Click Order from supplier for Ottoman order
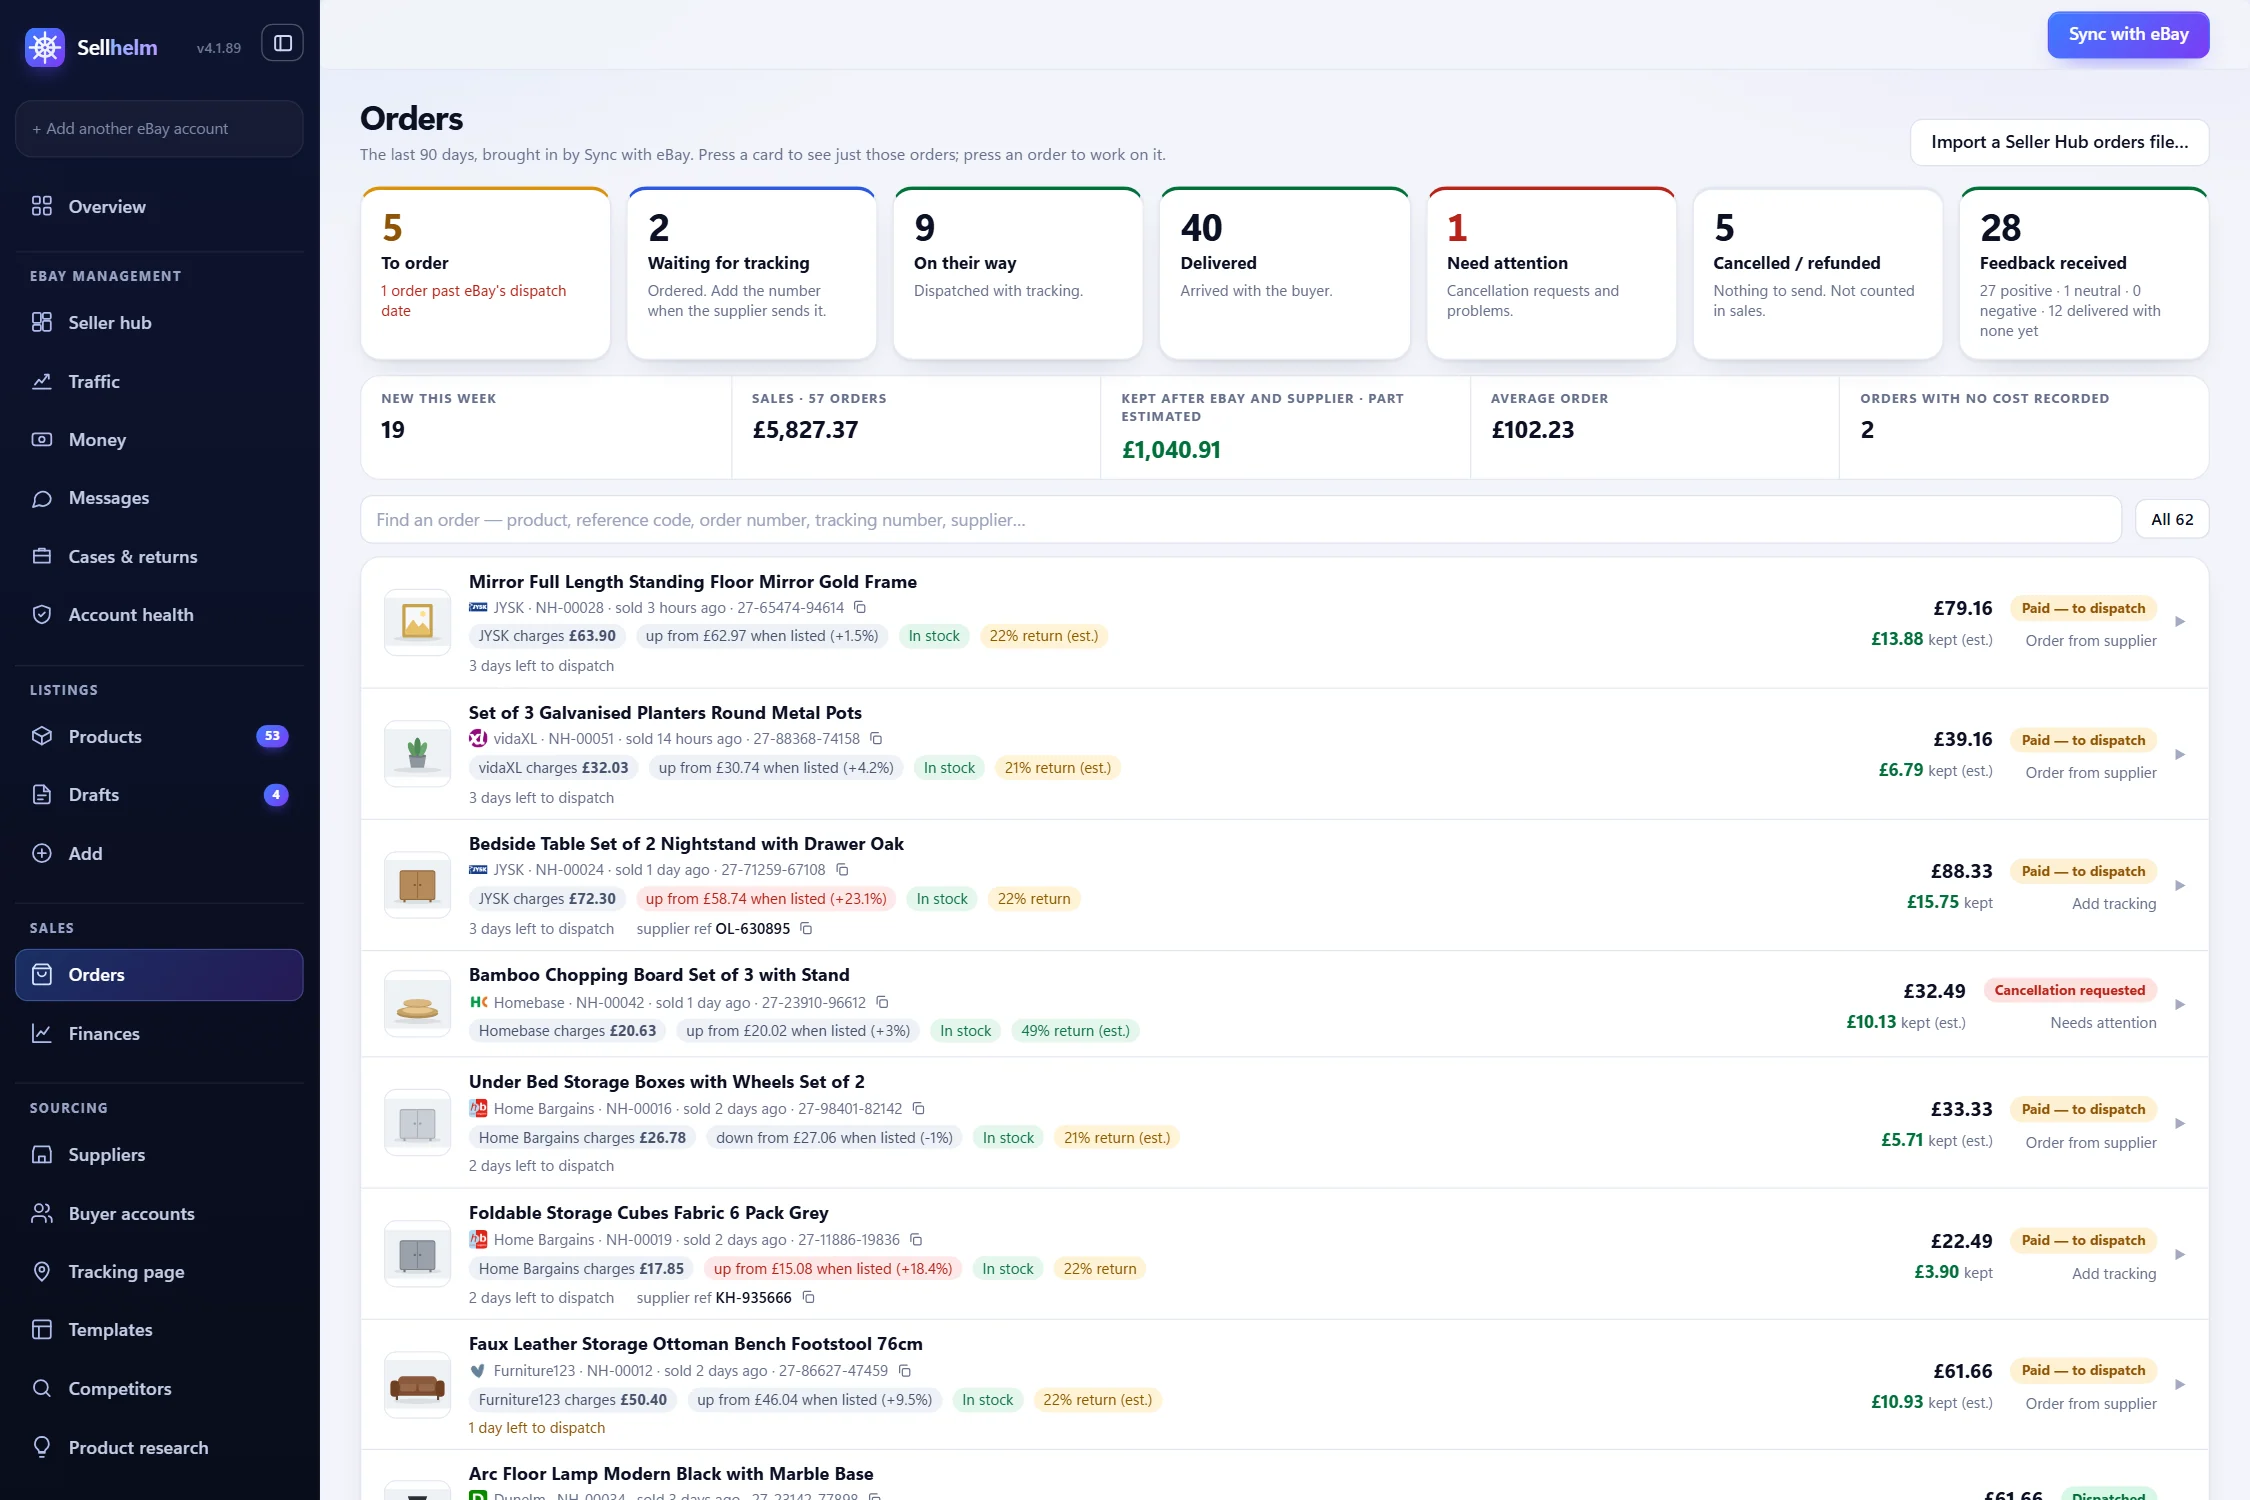The height and width of the screenshot is (1500, 2250). (x=2090, y=1404)
